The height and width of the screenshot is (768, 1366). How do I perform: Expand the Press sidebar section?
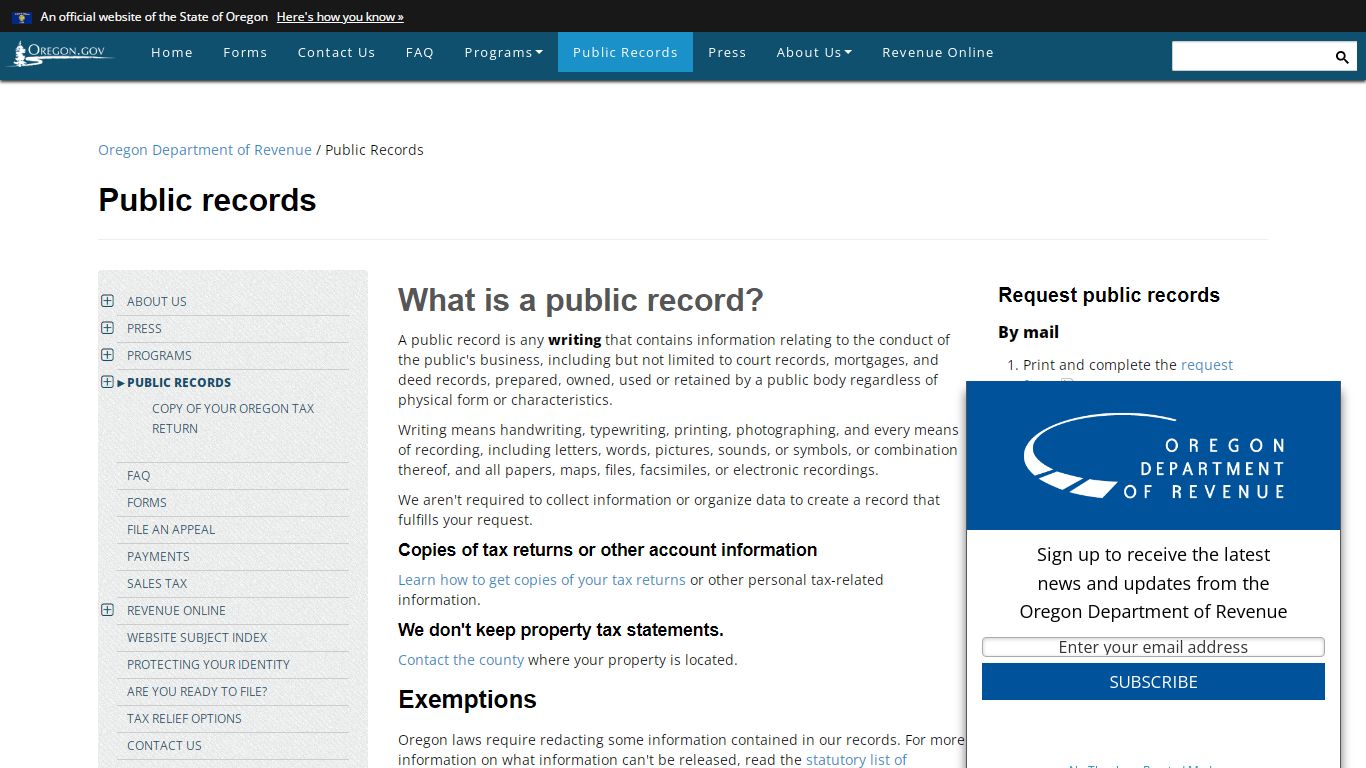pyautogui.click(x=107, y=328)
